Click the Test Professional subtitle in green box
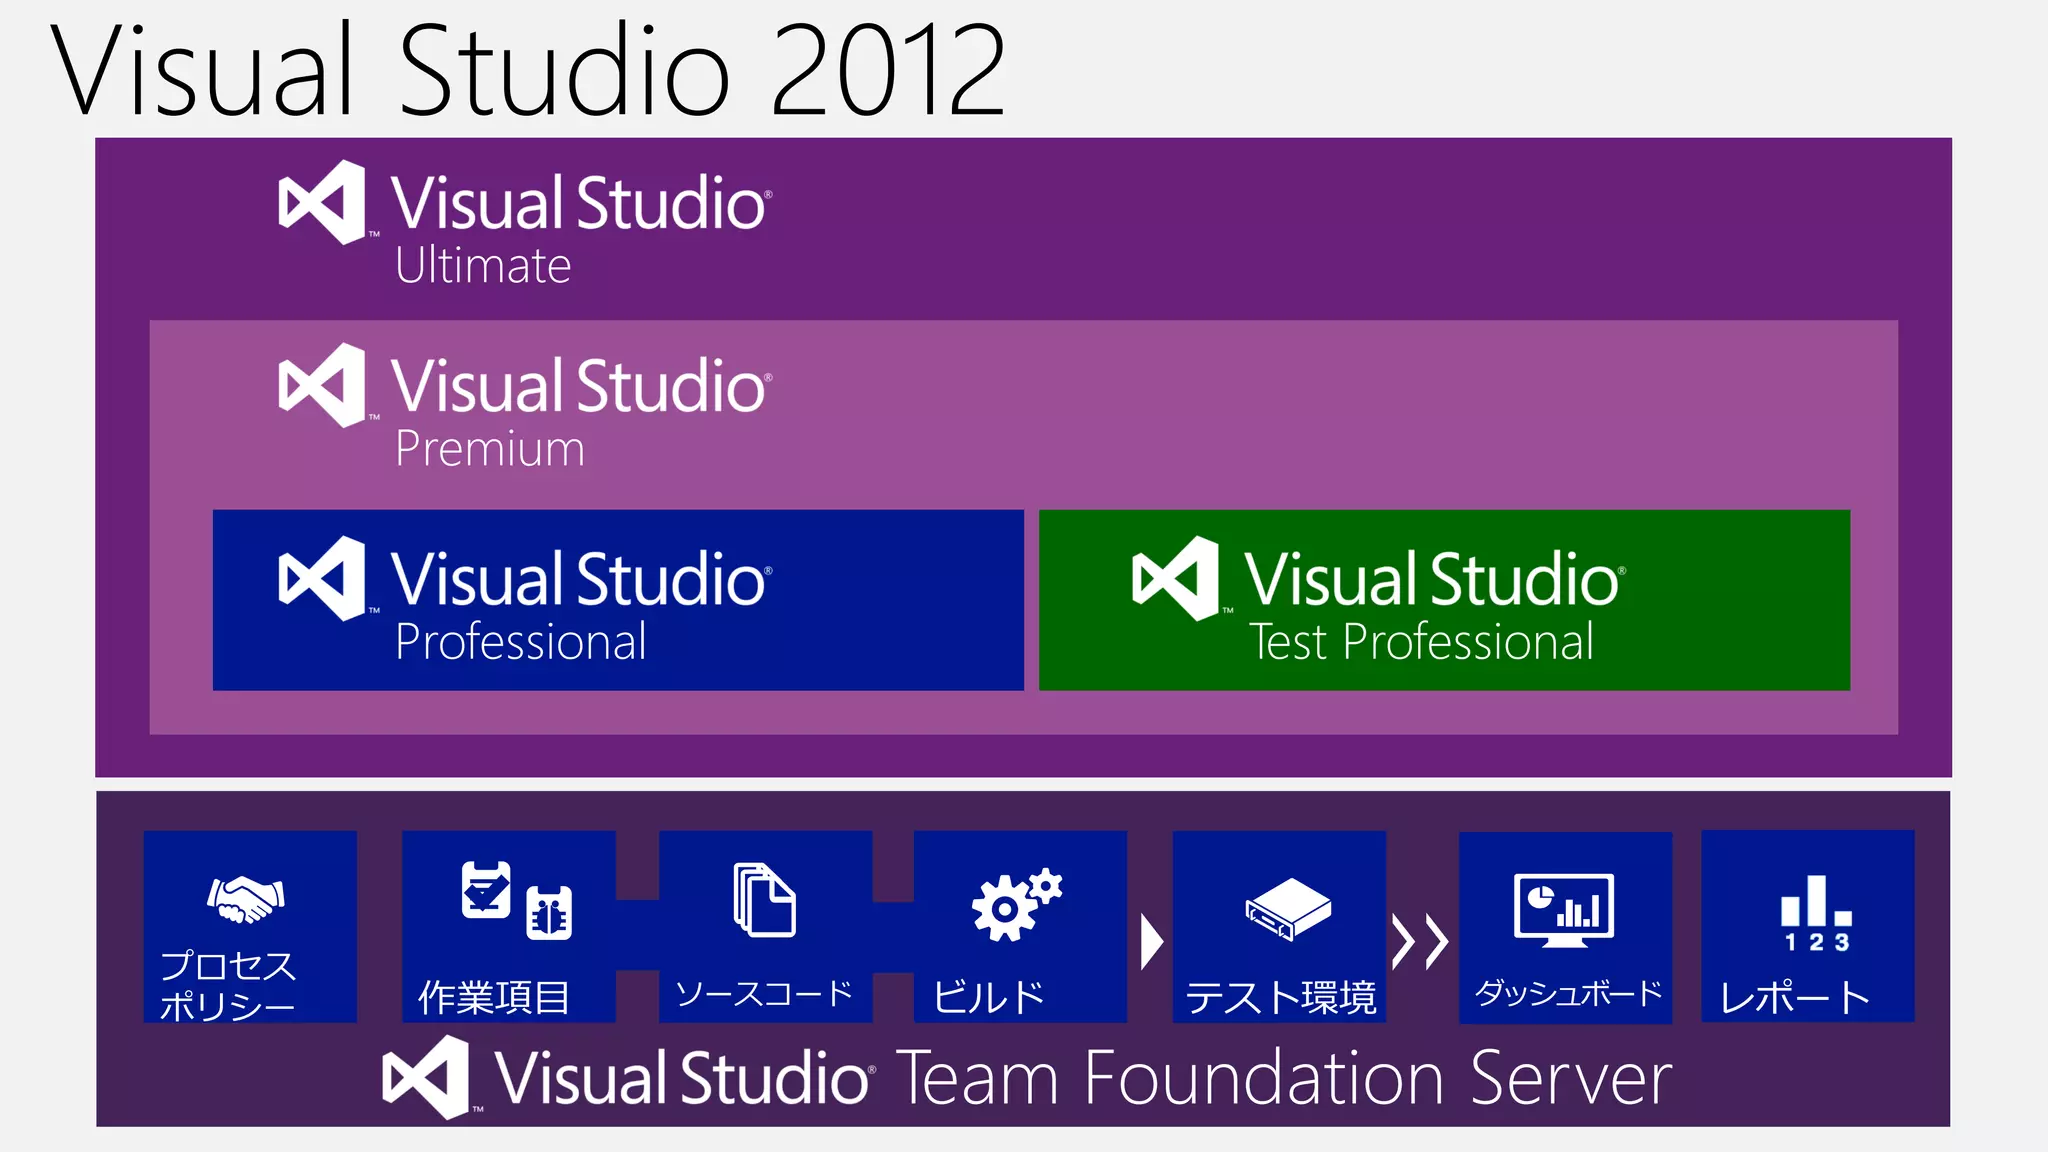The image size is (2048, 1152). 1421,642
